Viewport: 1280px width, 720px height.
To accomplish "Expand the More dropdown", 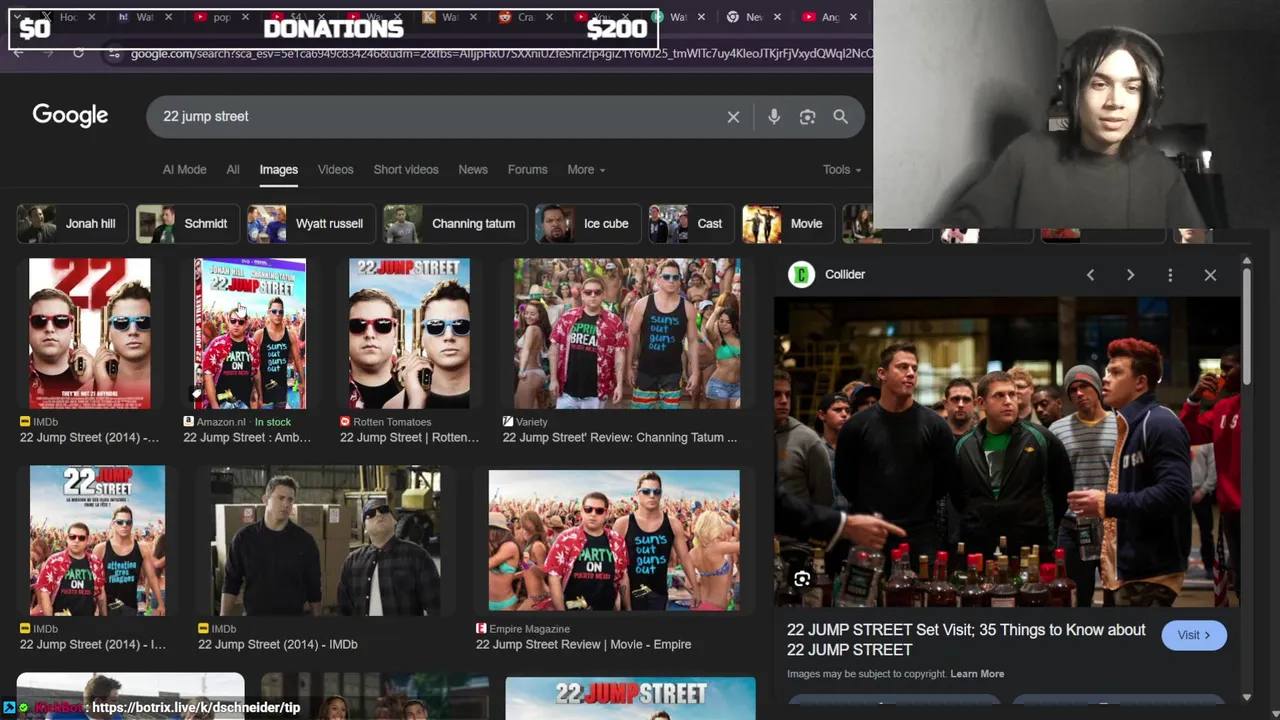I will tap(586, 169).
